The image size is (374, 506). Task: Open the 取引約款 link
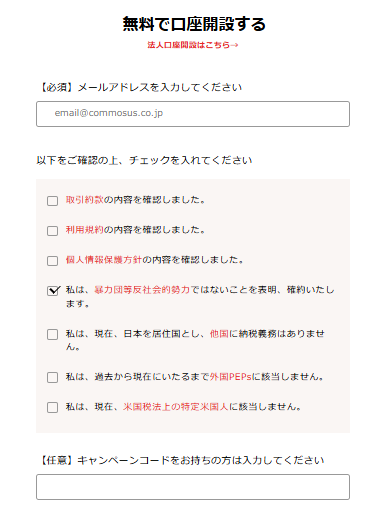point(85,200)
